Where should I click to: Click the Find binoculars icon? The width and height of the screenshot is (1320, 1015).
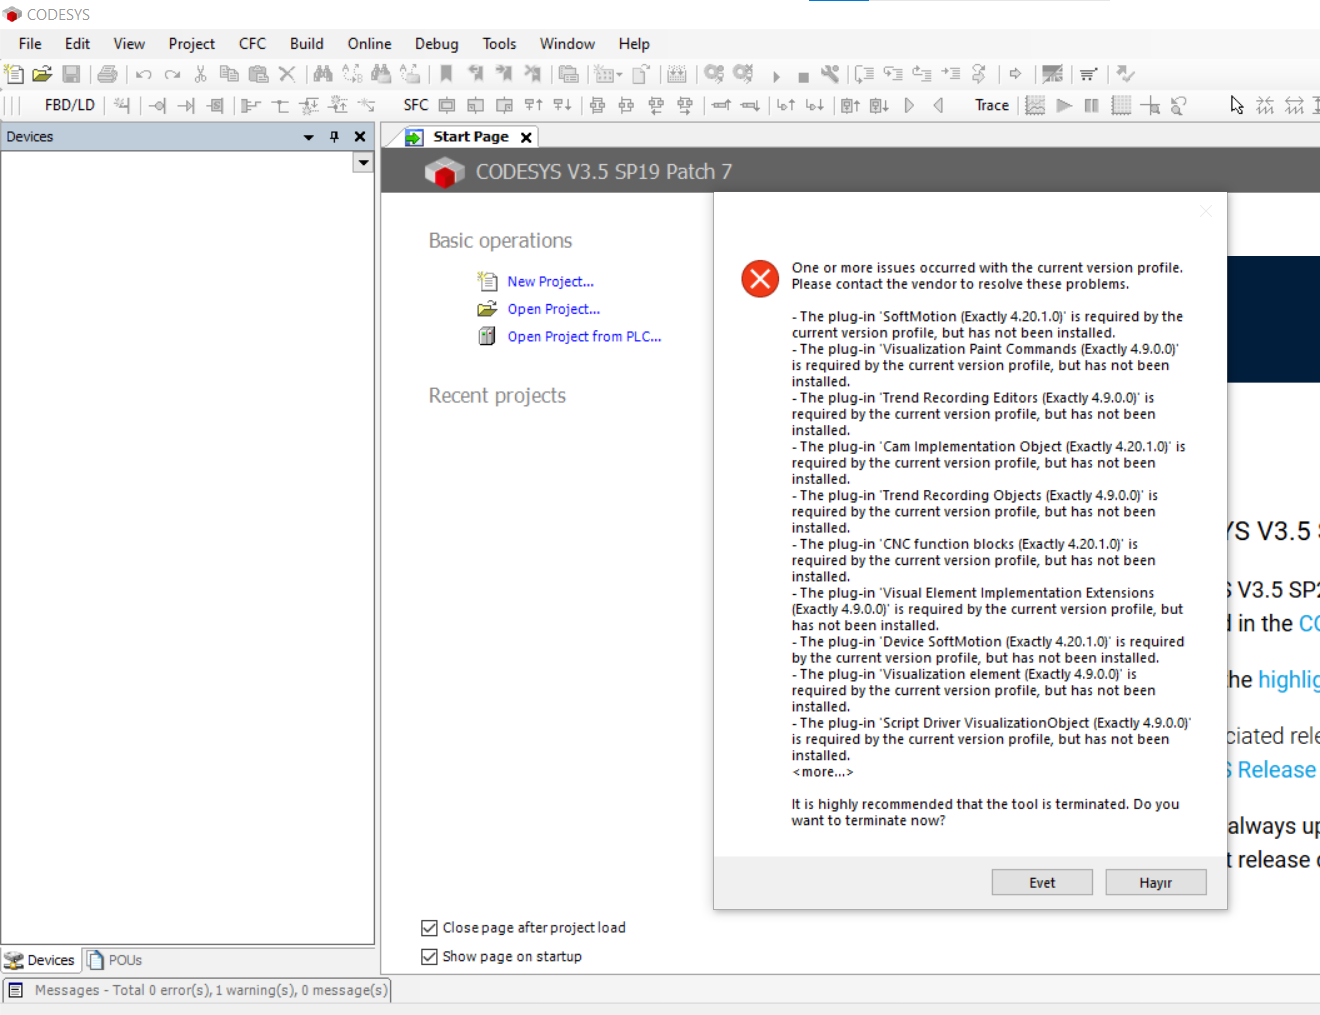click(322, 74)
